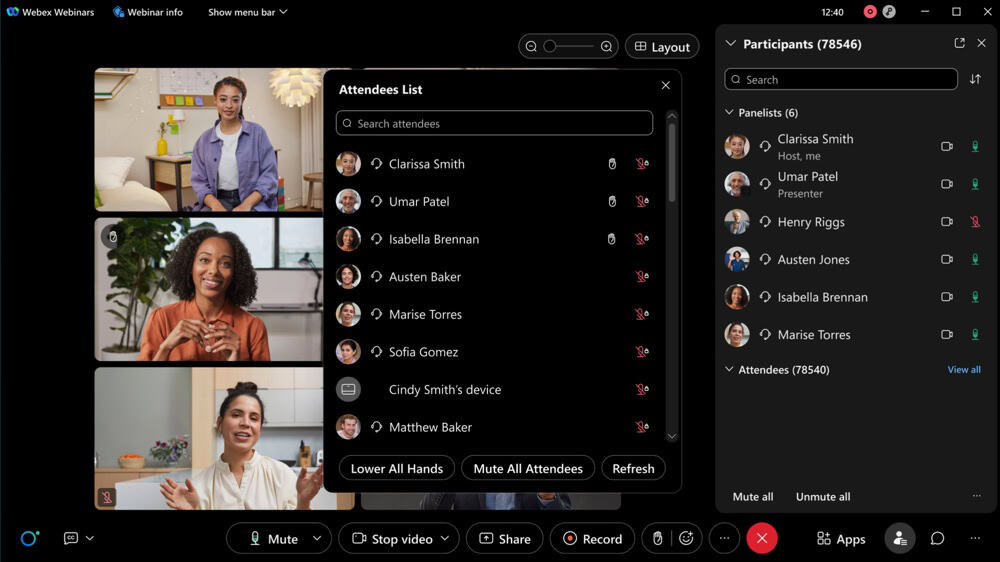This screenshot has height=562, width=1000.
Task: Click the red end webinar button
Action: [762, 538]
